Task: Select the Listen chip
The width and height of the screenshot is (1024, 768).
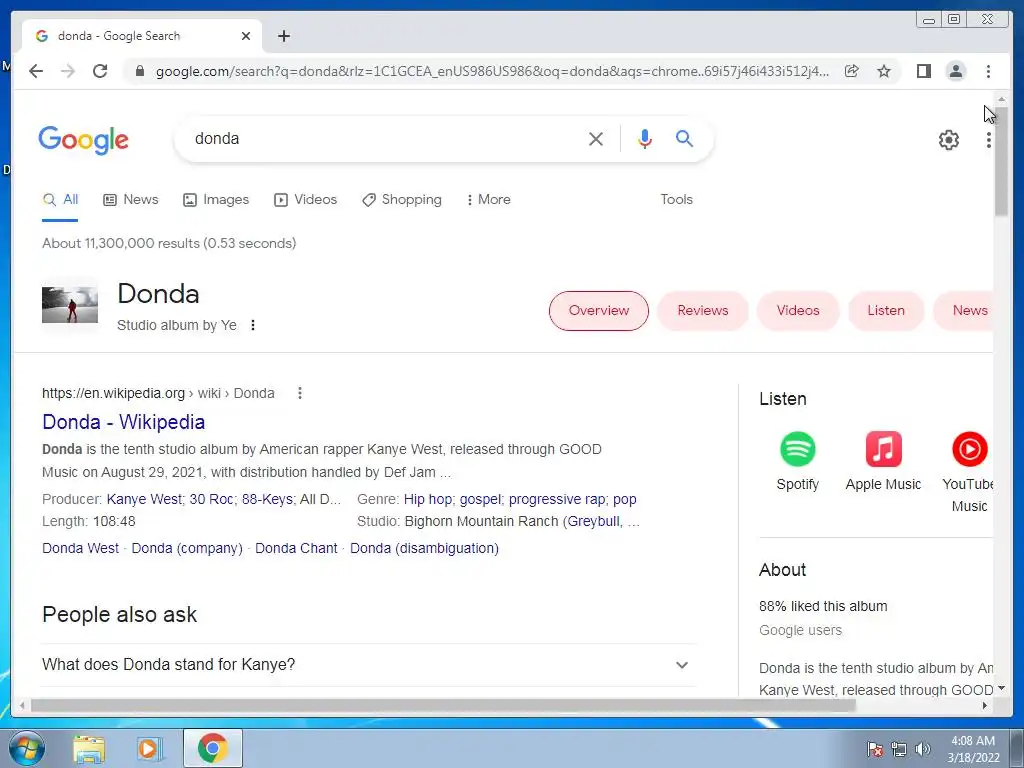Action: 886,311
